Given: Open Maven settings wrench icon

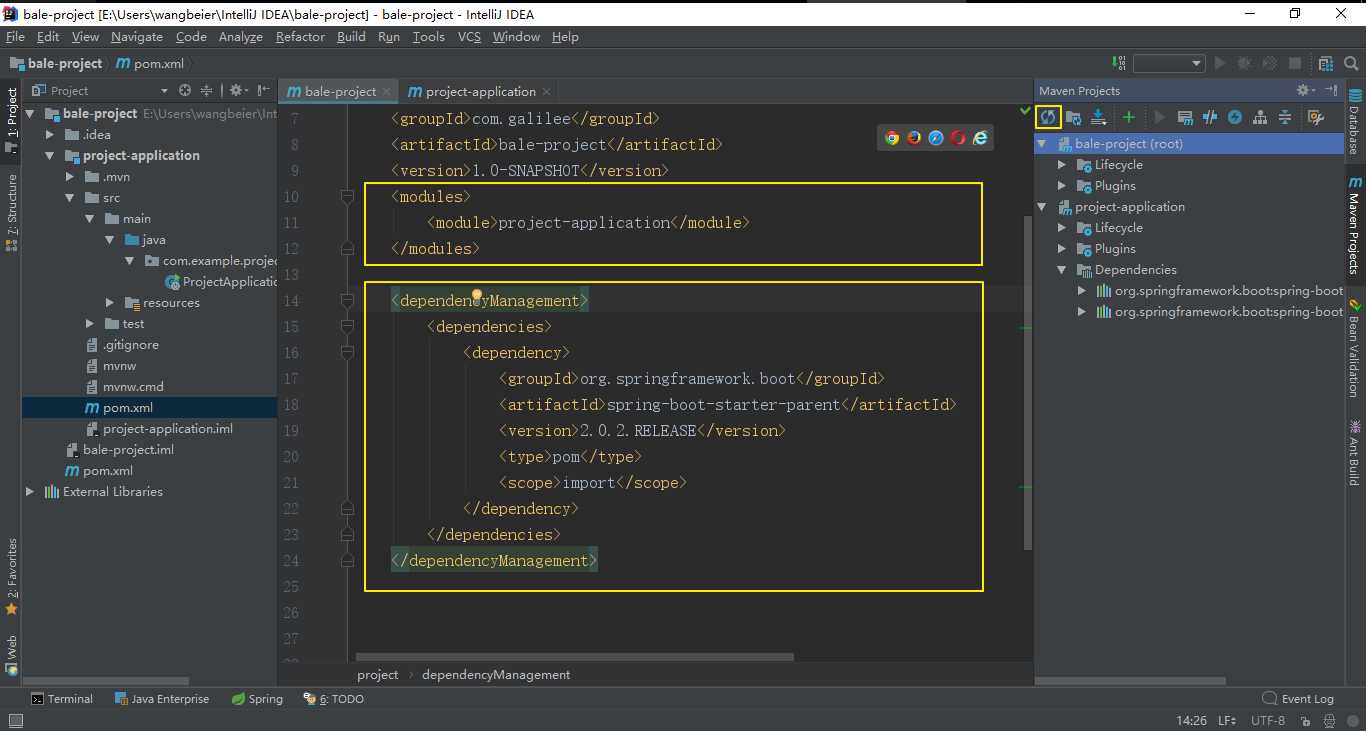Looking at the screenshot, I should click(x=1316, y=117).
